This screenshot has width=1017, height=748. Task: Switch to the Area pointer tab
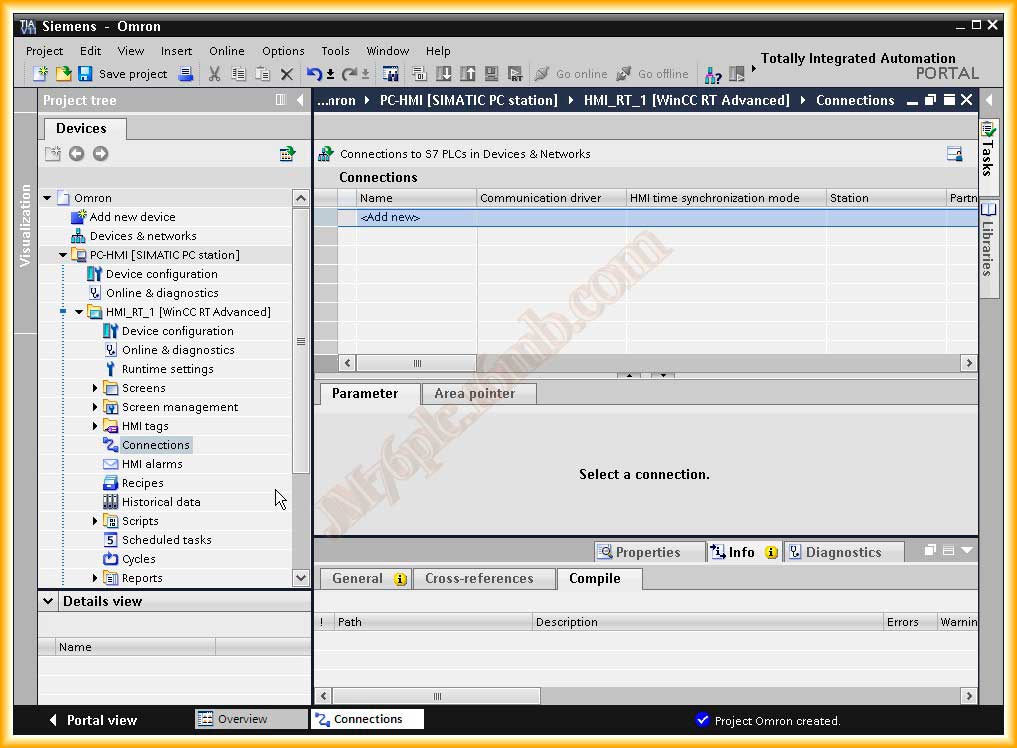pyautogui.click(x=474, y=394)
